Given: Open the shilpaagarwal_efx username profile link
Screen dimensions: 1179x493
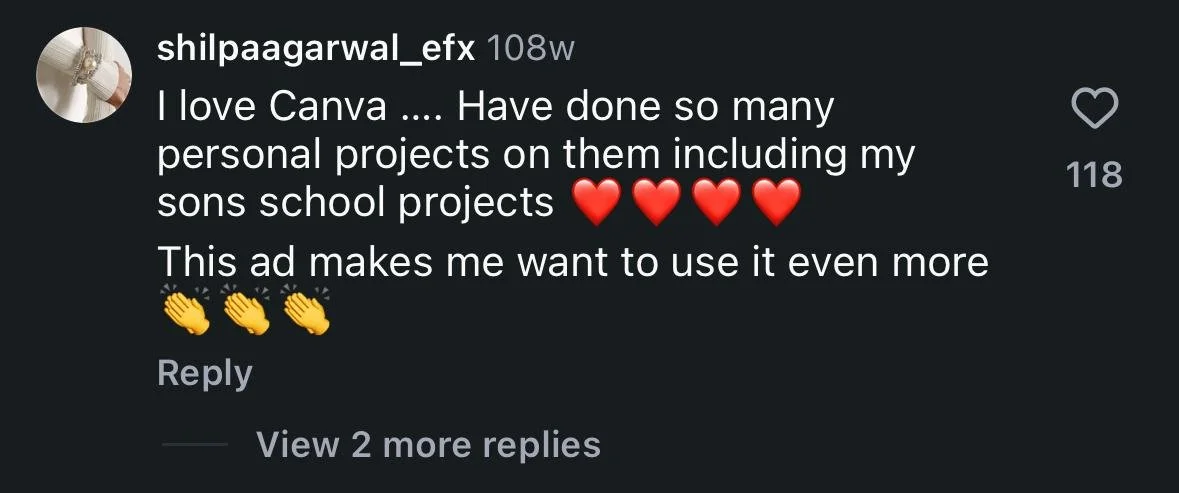Looking at the screenshot, I should pos(317,50).
